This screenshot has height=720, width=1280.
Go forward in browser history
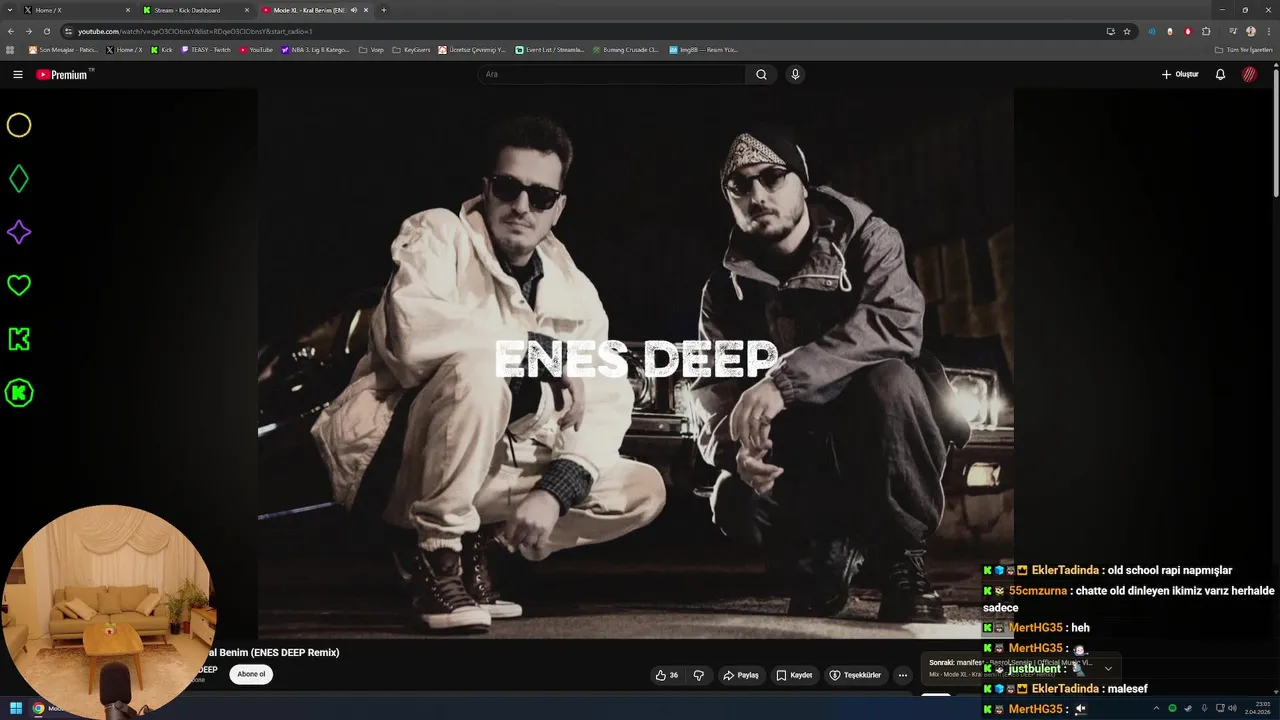point(28,31)
